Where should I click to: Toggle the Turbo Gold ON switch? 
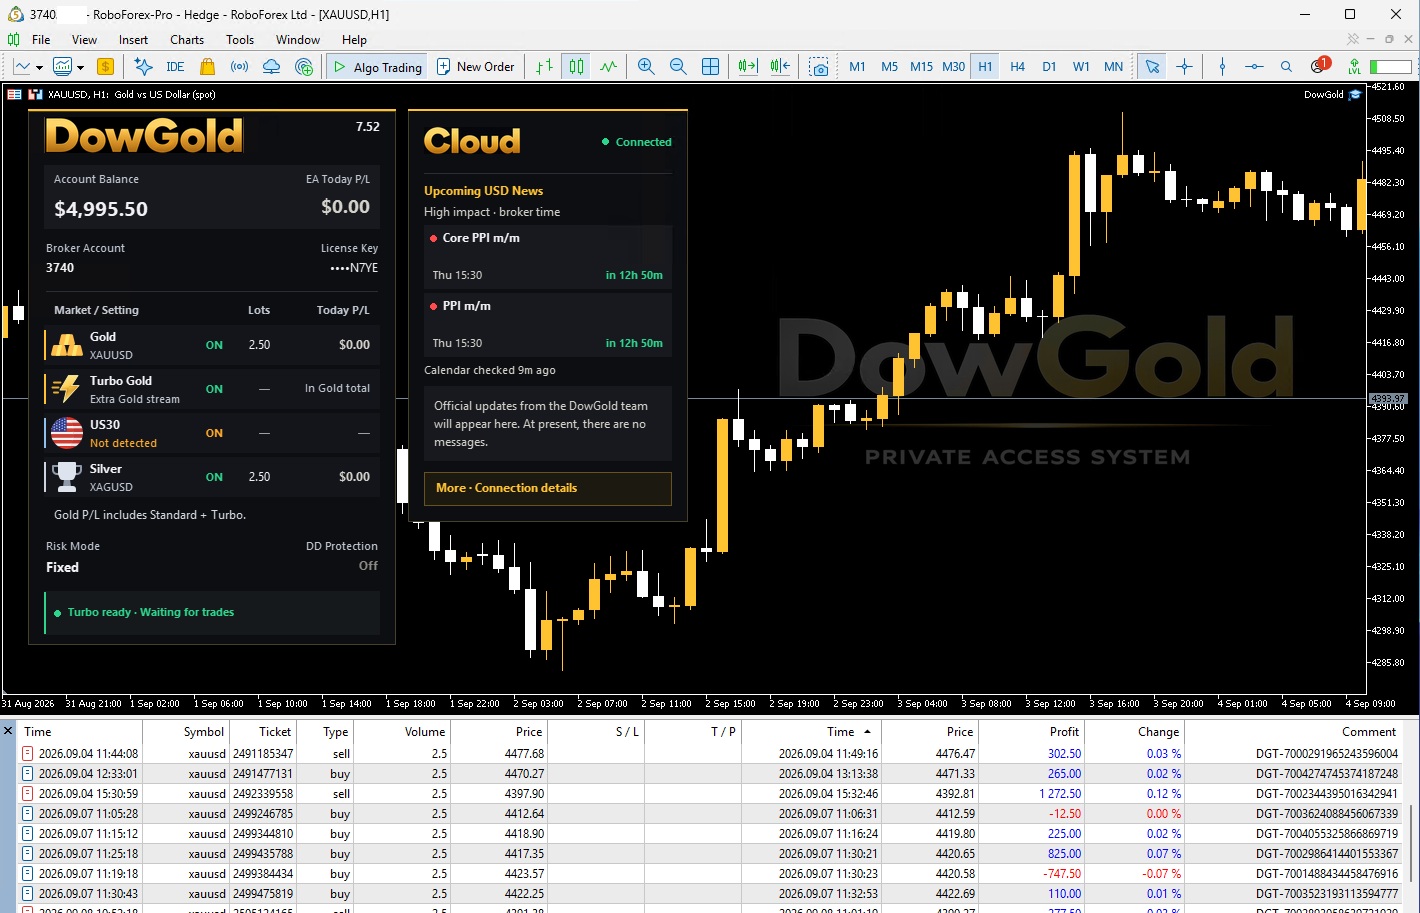[214, 389]
